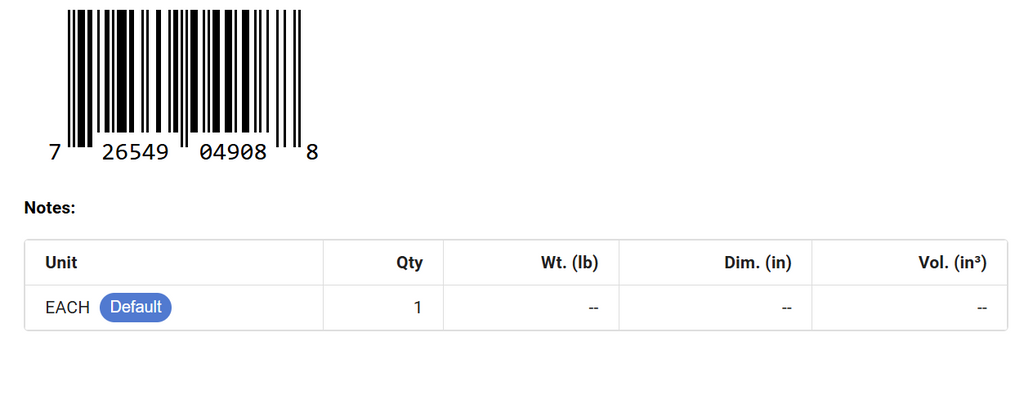The image size is (1024, 400).
Task: Click the Notes: label
Action: coord(50,208)
